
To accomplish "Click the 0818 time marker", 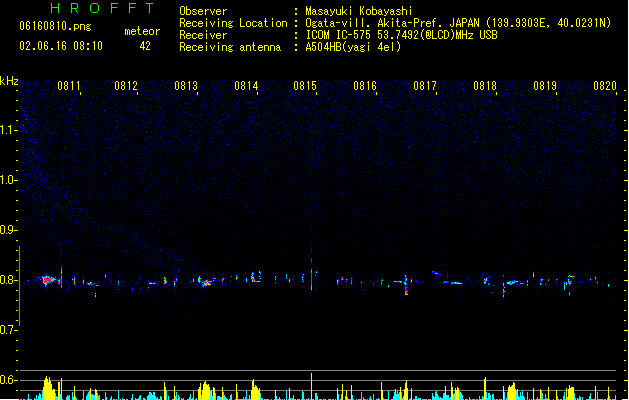I will click(x=485, y=86).
